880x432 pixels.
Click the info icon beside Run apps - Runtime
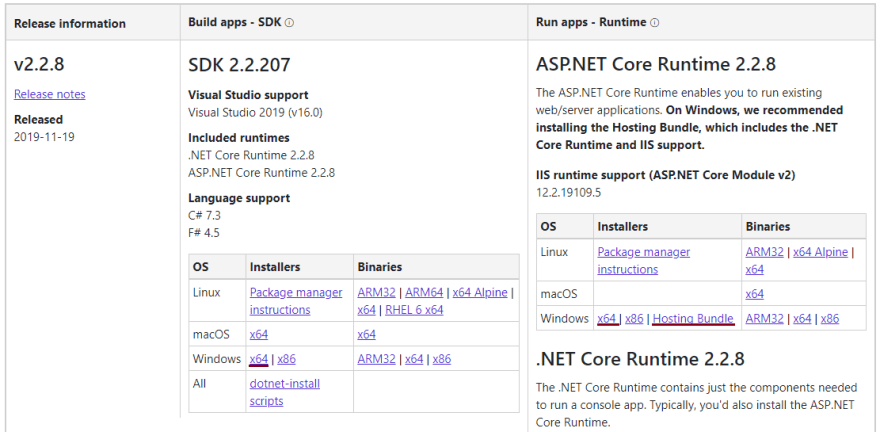(x=654, y=23)
